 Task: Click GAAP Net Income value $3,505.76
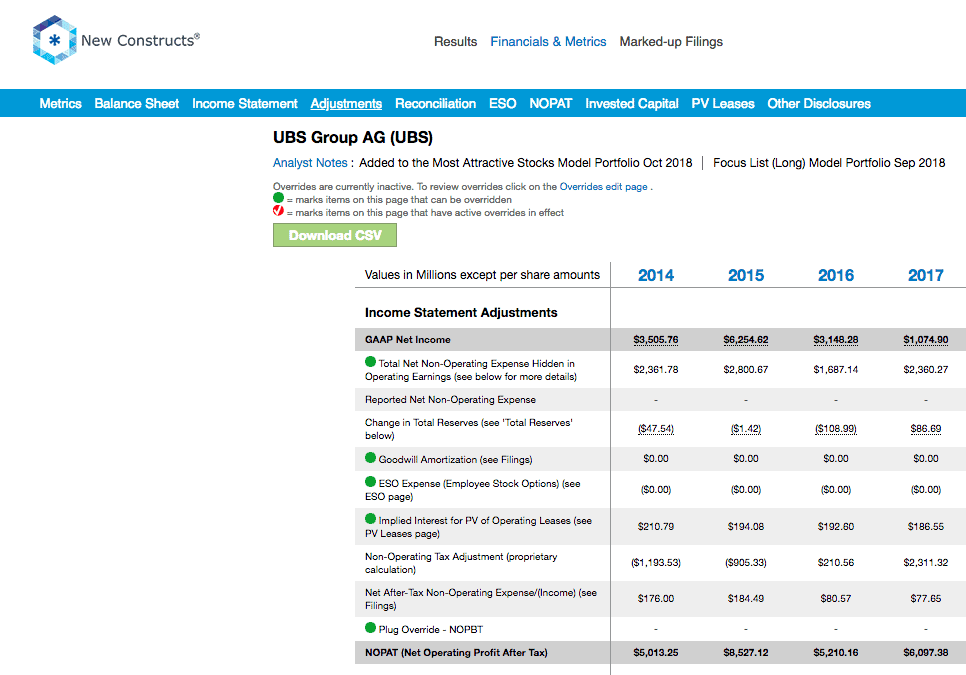click(x=656, y=339)
